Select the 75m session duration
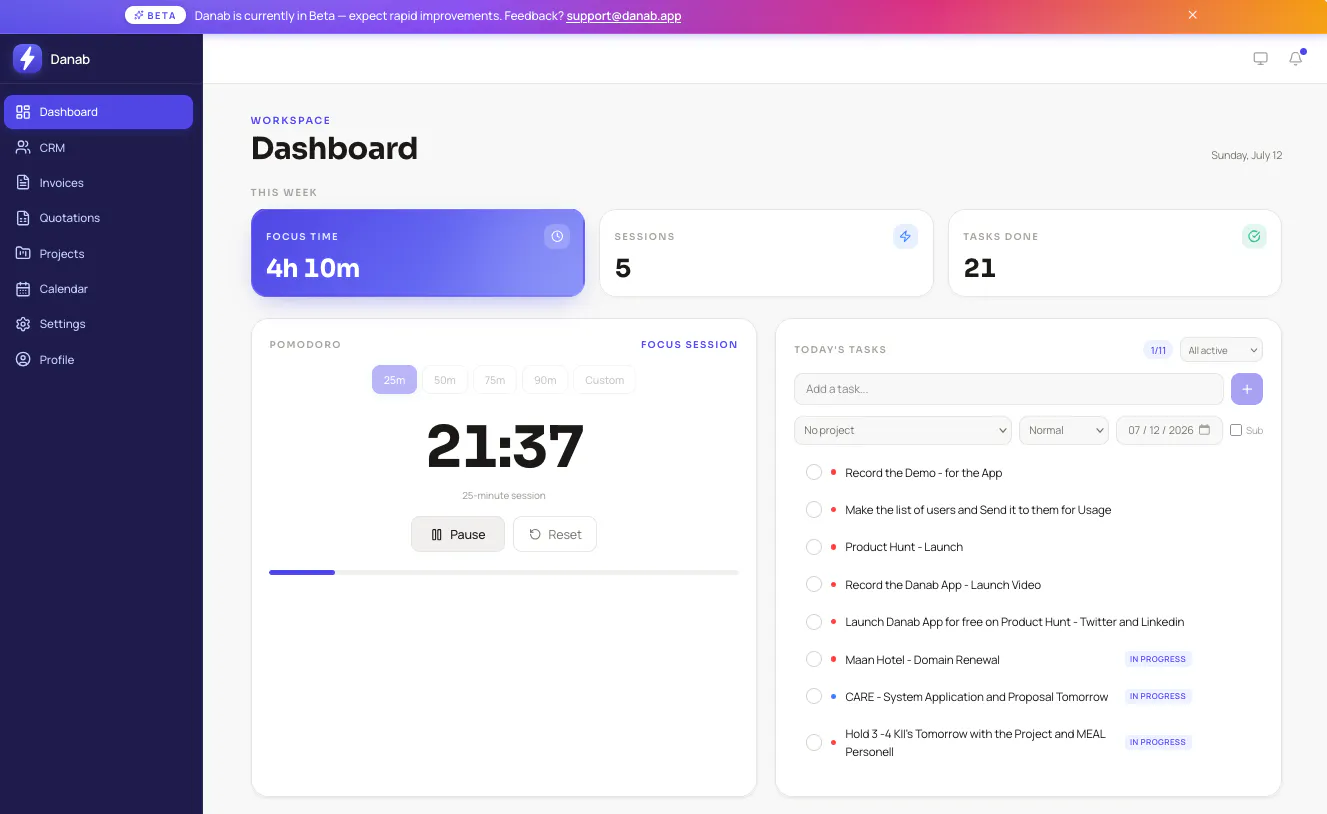 (495, 380)
